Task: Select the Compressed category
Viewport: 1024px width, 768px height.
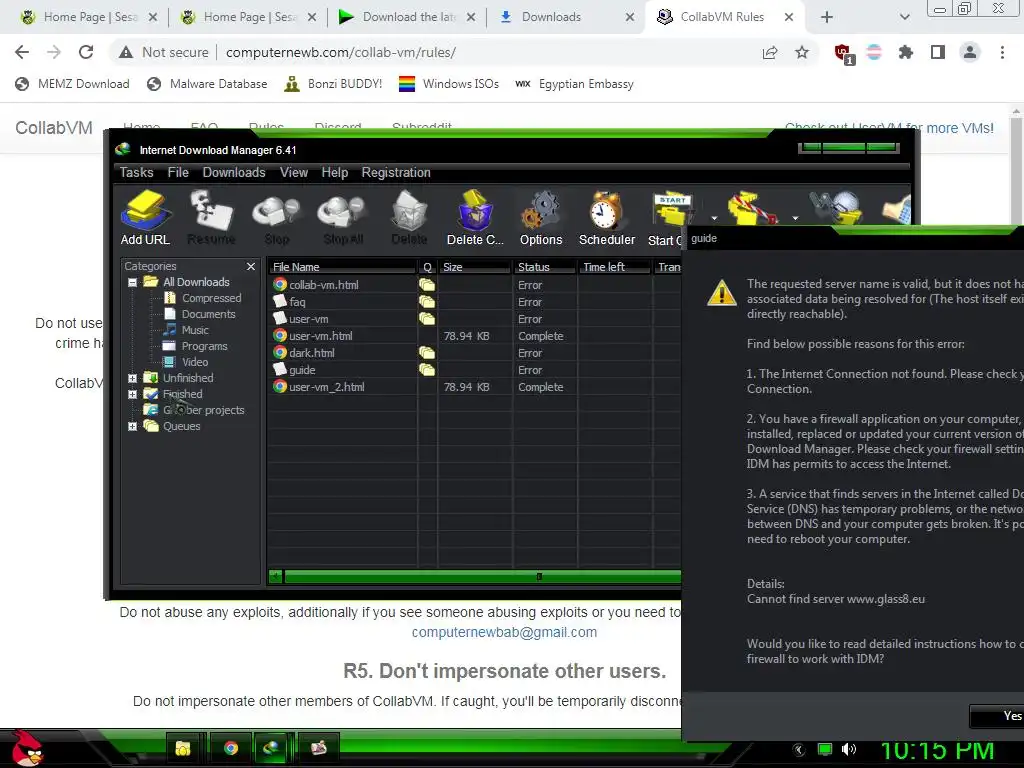Action: click(x=211, y=298)
